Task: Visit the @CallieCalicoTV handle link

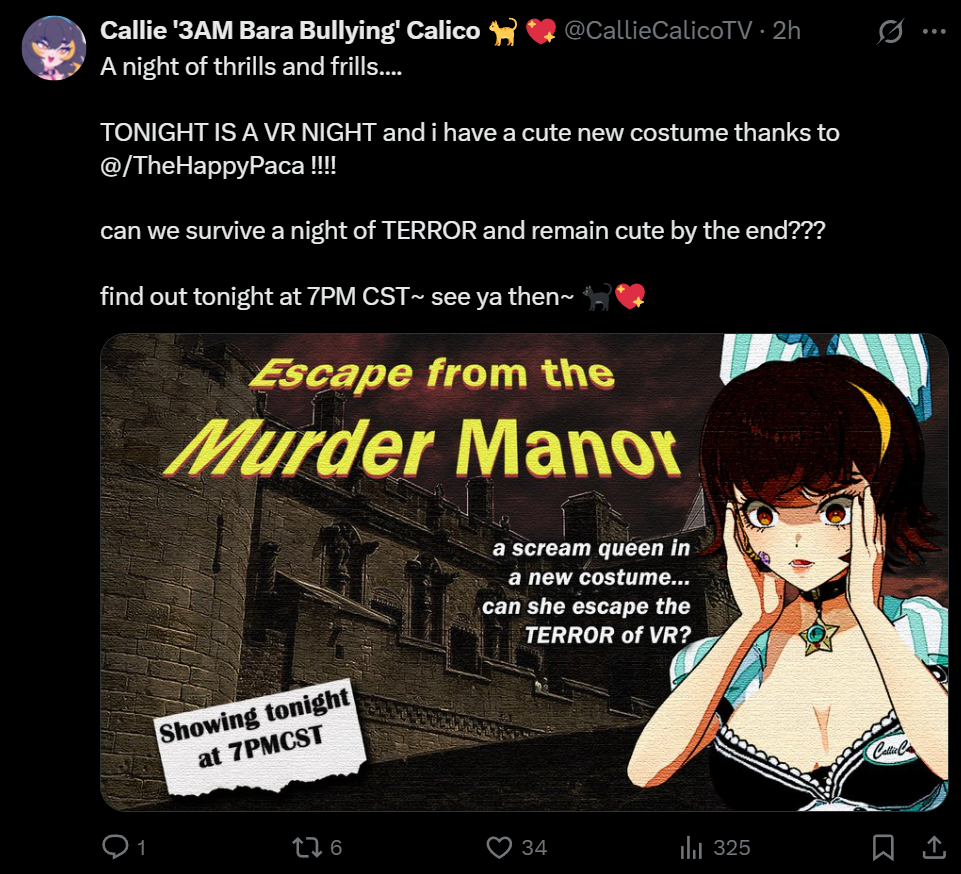Action: 658,31
